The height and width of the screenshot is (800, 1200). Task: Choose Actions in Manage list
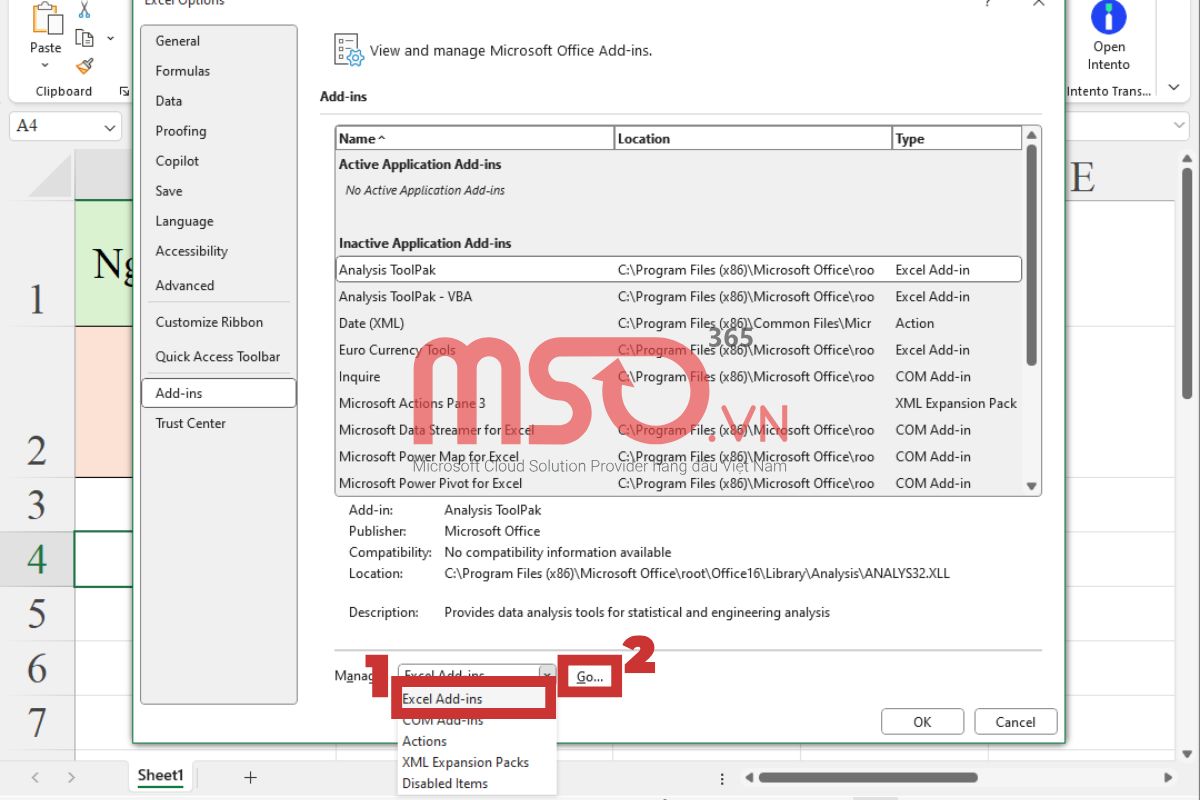477,741
